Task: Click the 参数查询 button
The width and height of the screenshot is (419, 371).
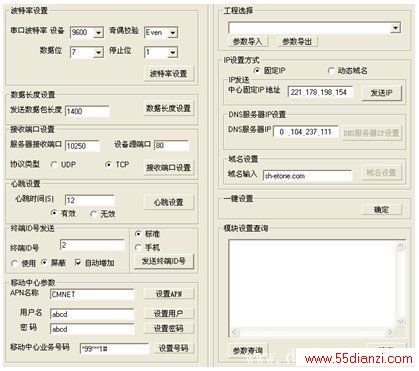Action: click(248, 351)
